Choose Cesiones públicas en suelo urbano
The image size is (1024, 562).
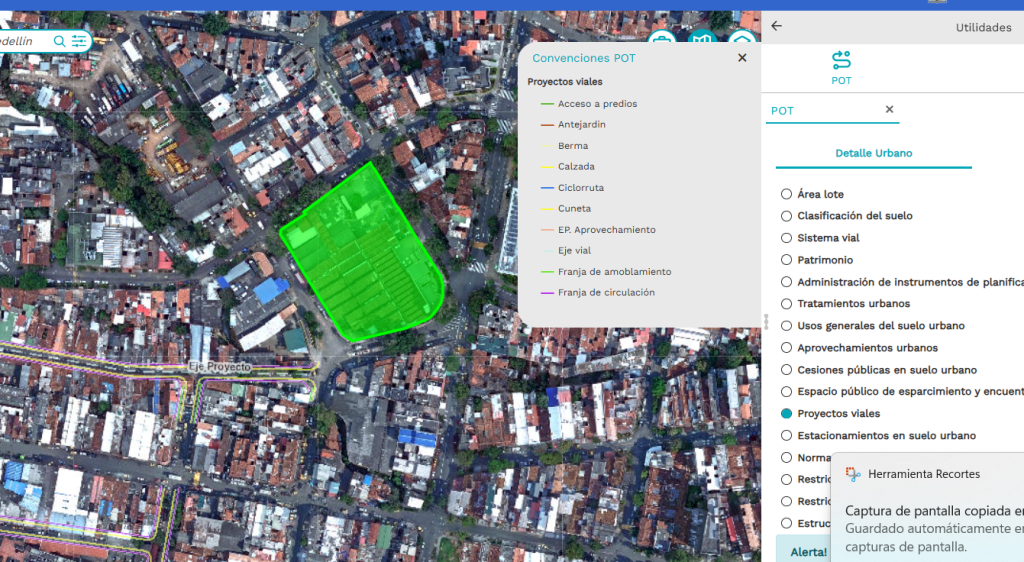(x=786, y=369)
